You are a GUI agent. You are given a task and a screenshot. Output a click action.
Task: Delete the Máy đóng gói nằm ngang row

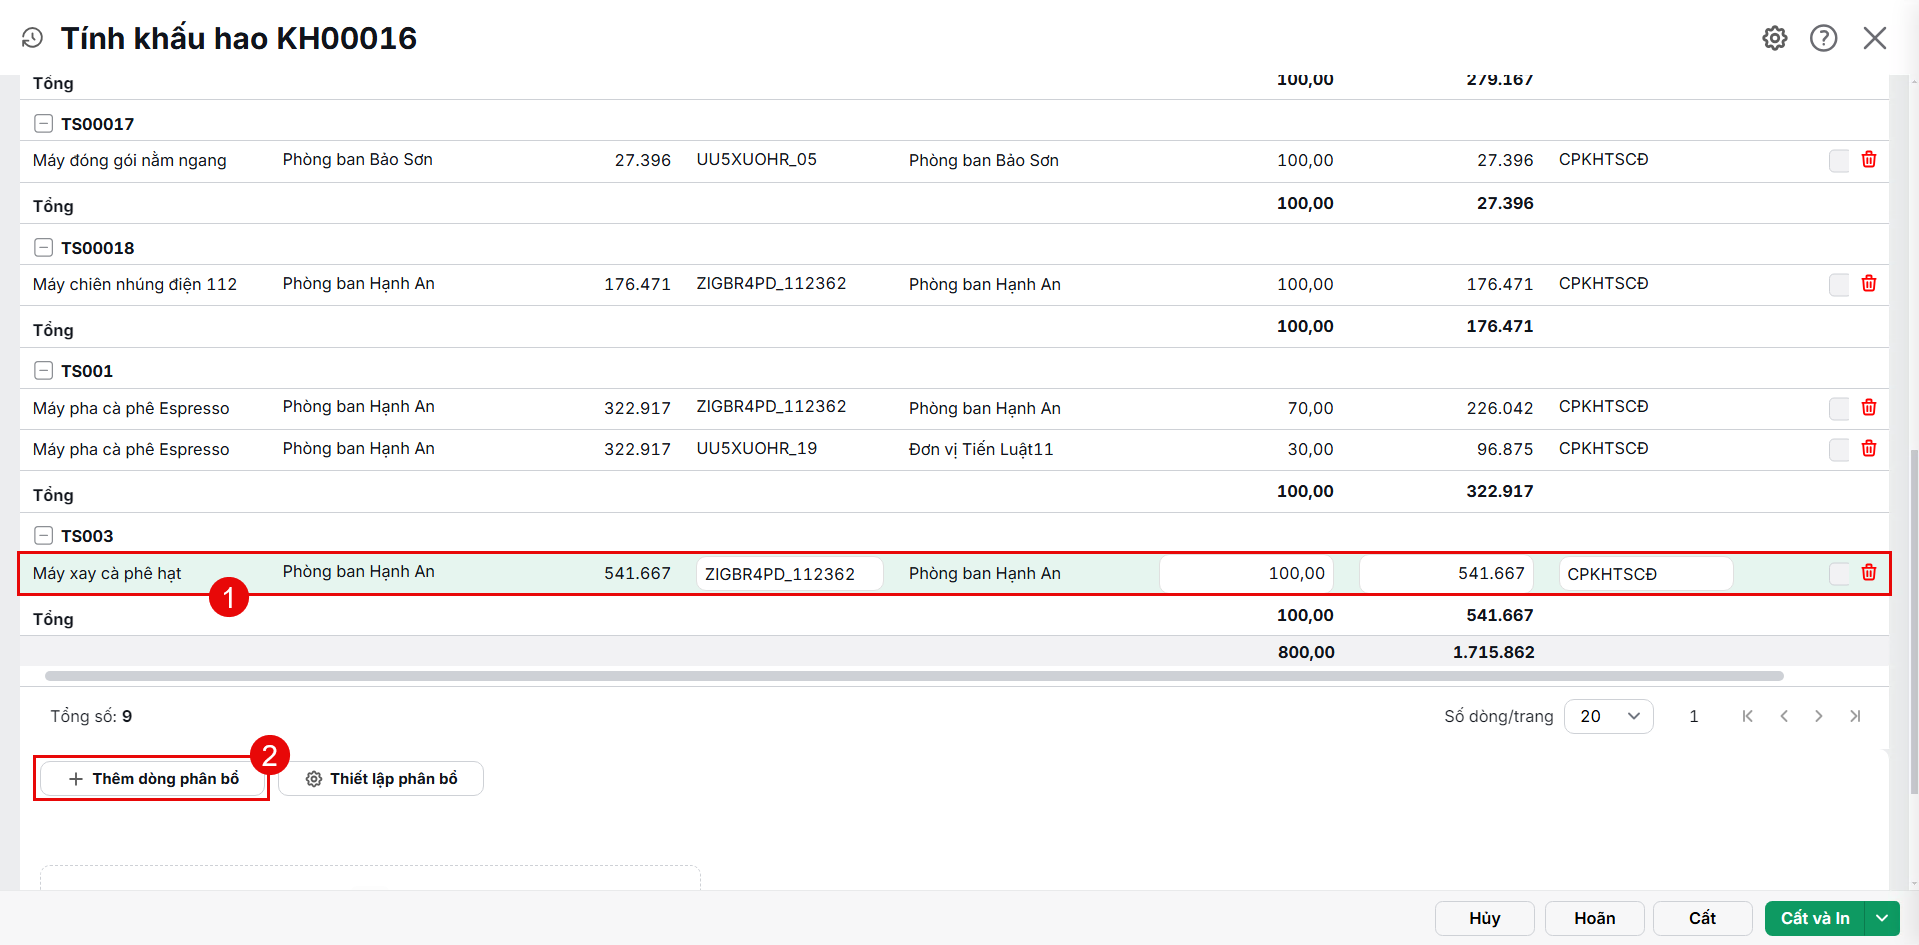coord(1869,160)
